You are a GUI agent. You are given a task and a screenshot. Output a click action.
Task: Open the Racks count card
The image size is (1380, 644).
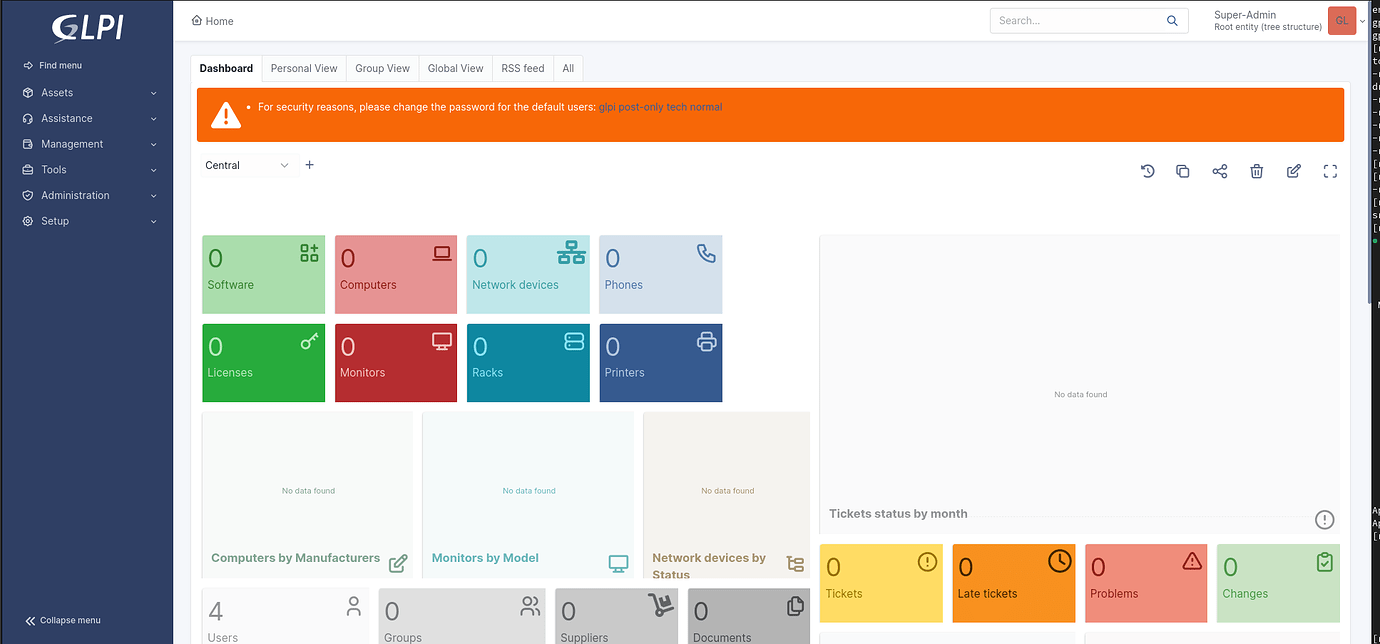pos(528,362)
